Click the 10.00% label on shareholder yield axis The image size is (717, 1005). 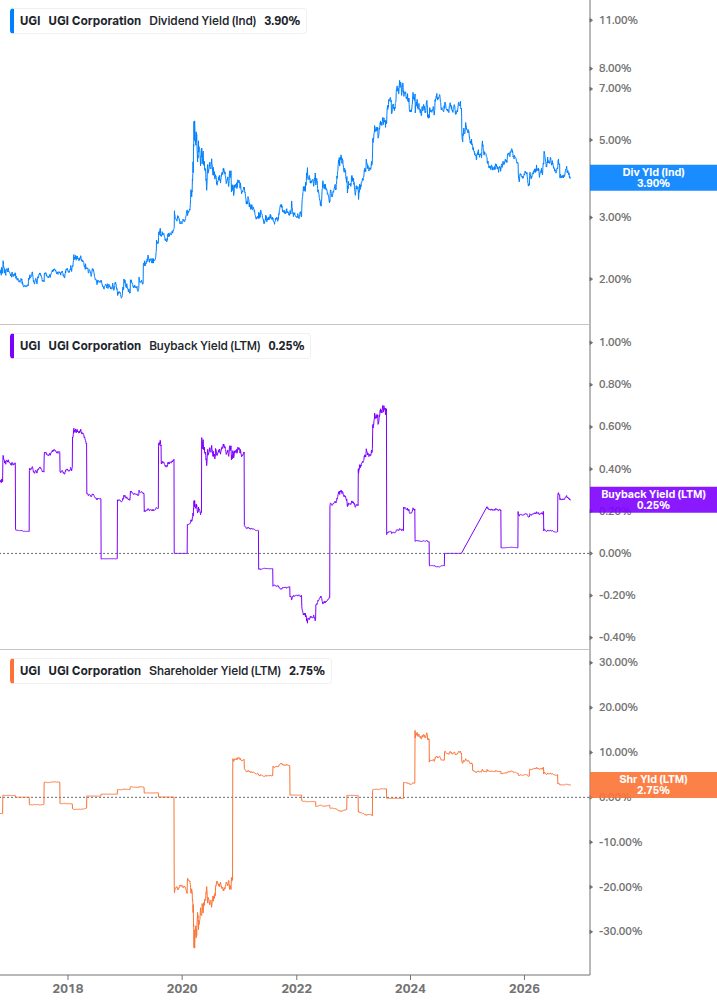(618, 752)
